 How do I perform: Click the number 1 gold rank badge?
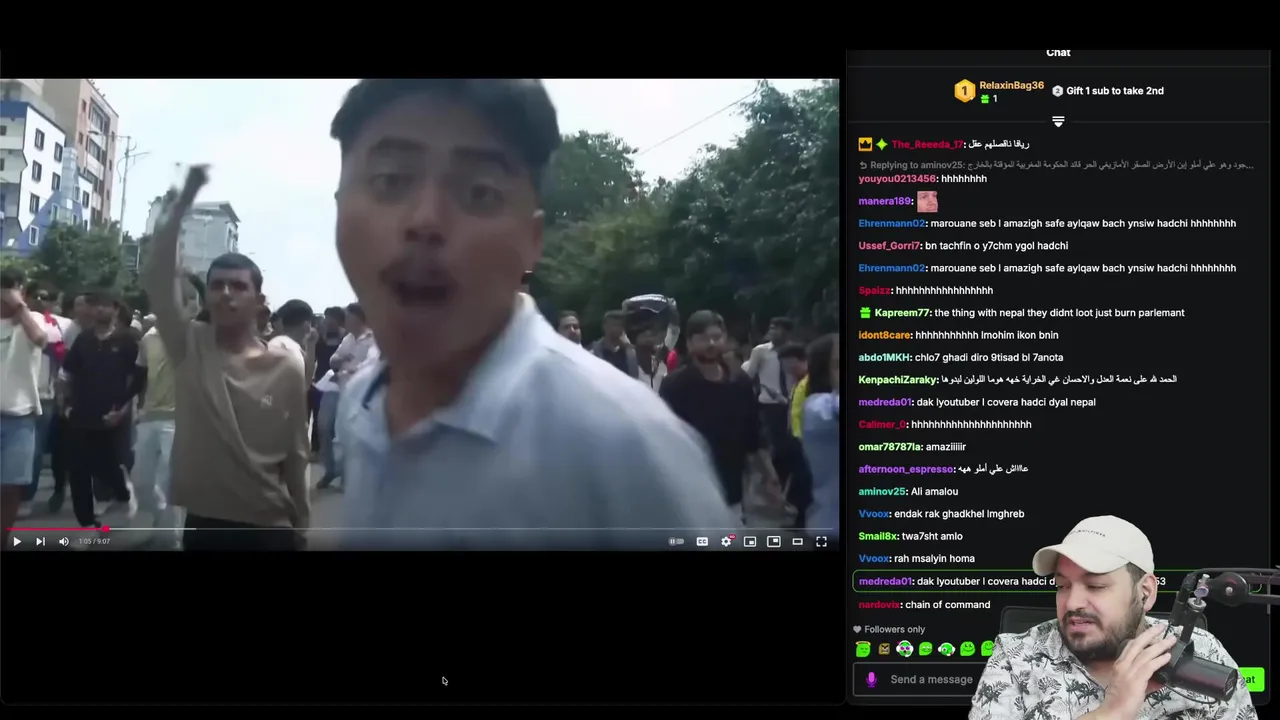pyautogui.click(x=964, y=91)
